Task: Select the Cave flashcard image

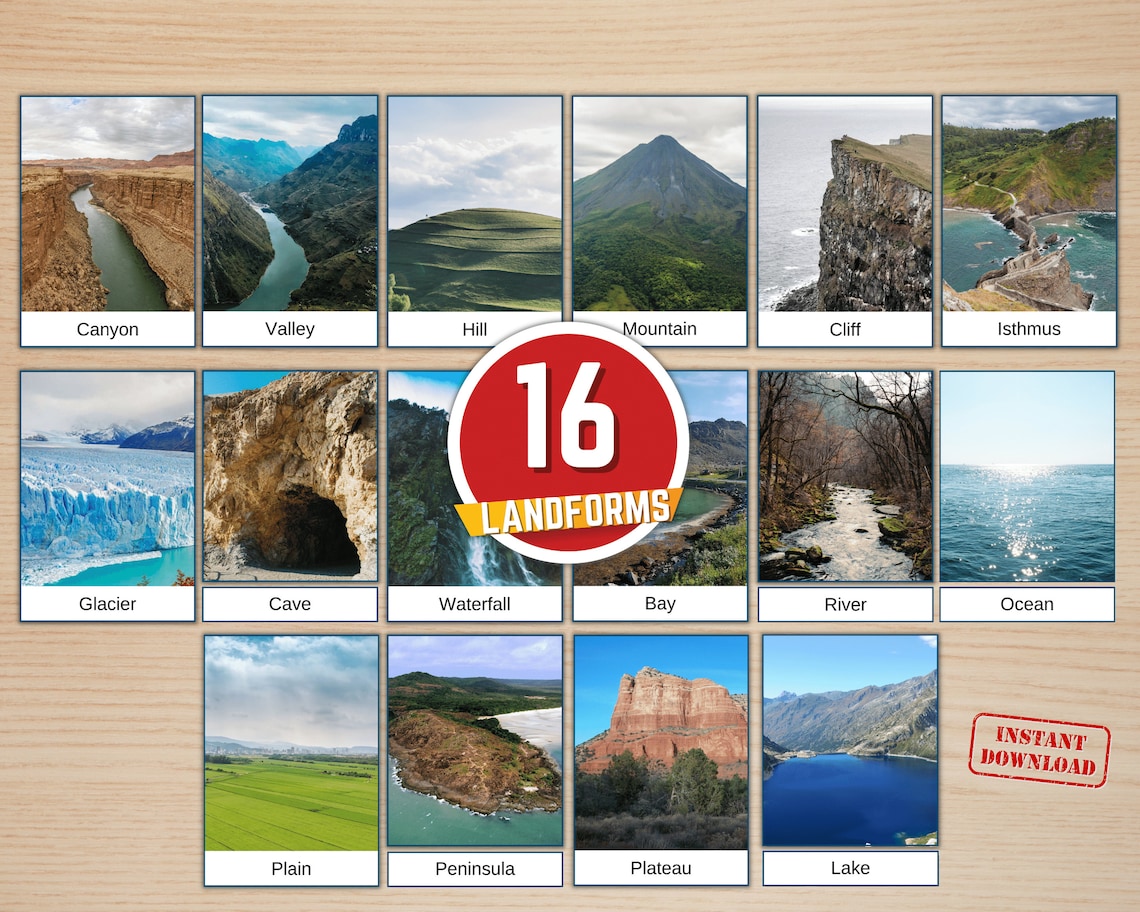Action: point(289,480)
